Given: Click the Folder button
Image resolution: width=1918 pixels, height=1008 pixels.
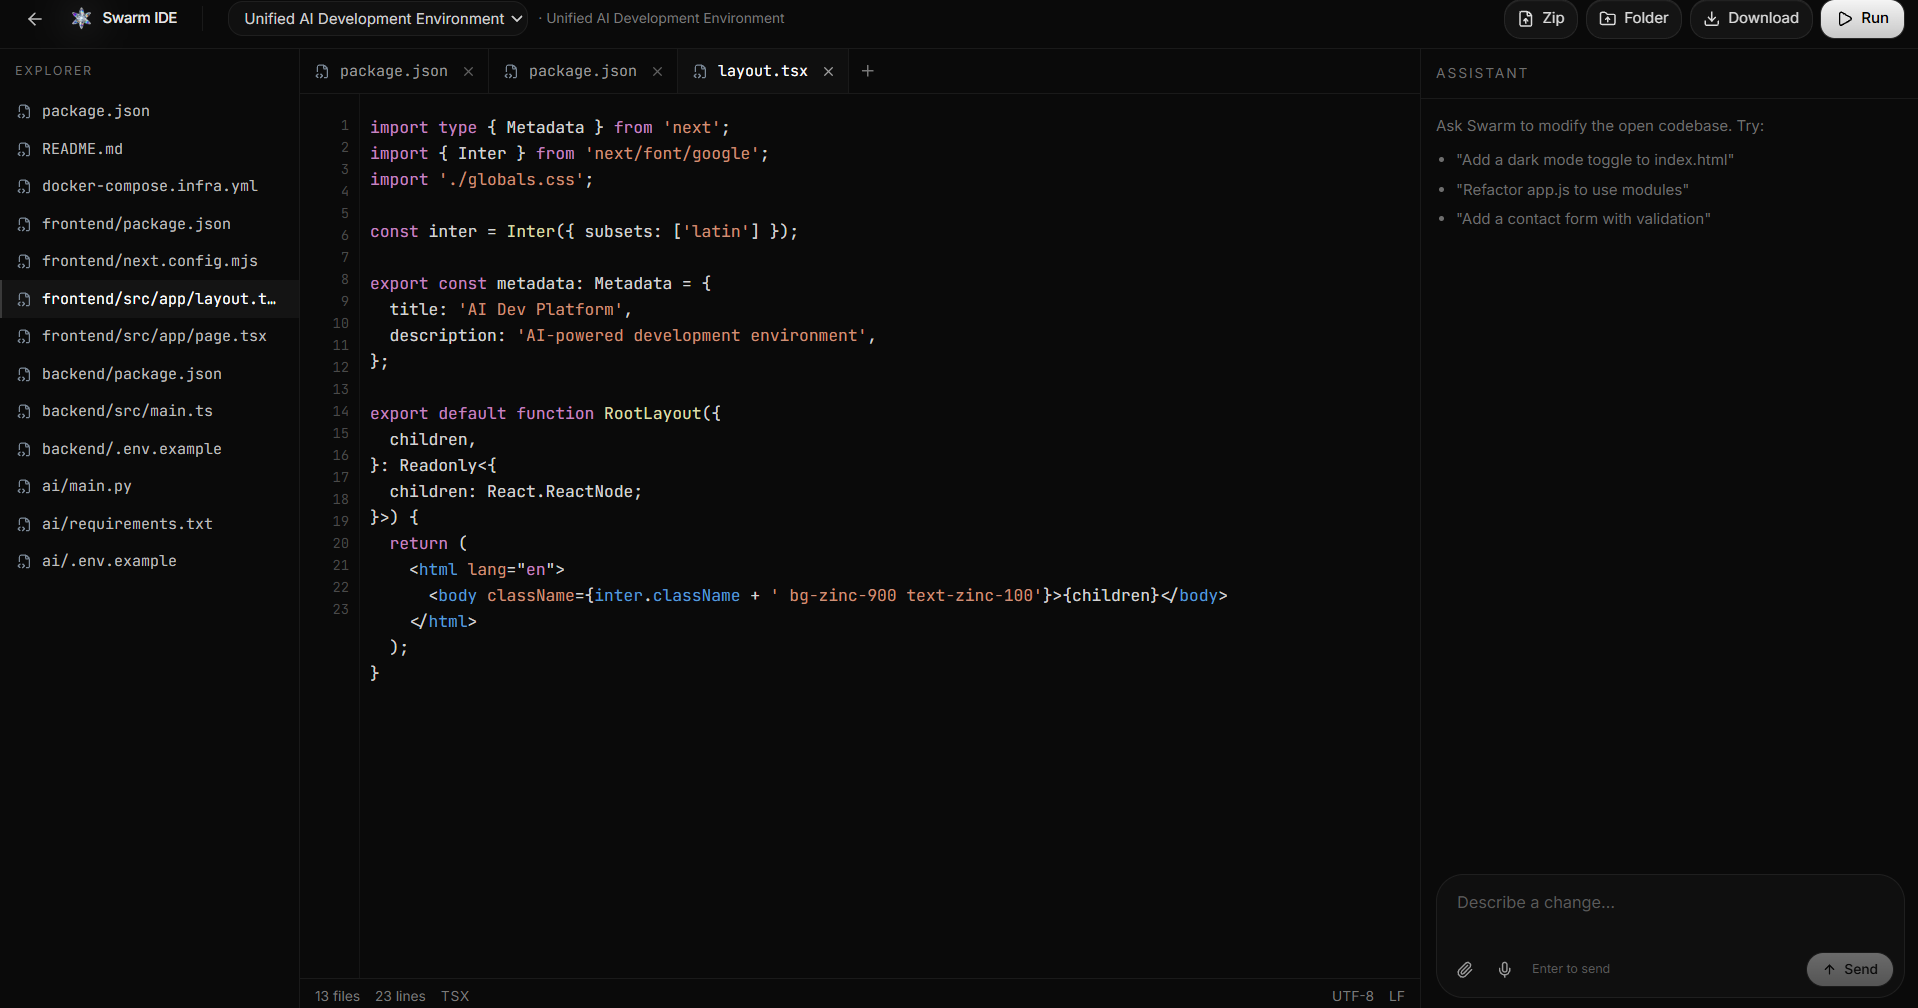Looking at the screenshot, I should (1634, 19).
